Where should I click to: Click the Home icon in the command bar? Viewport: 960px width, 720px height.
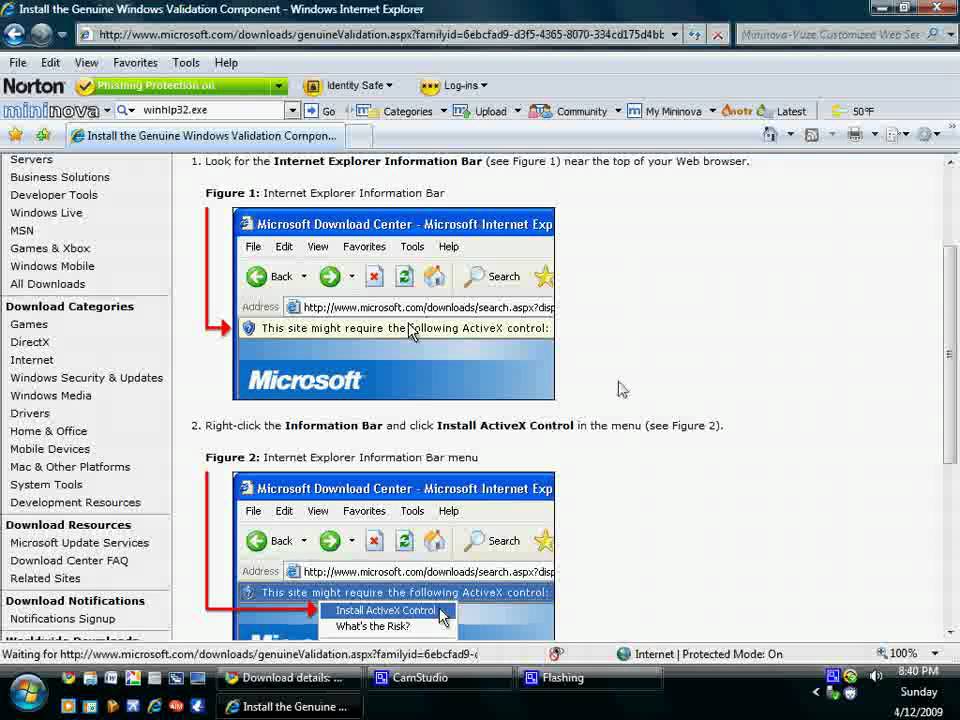click(770, 134)
